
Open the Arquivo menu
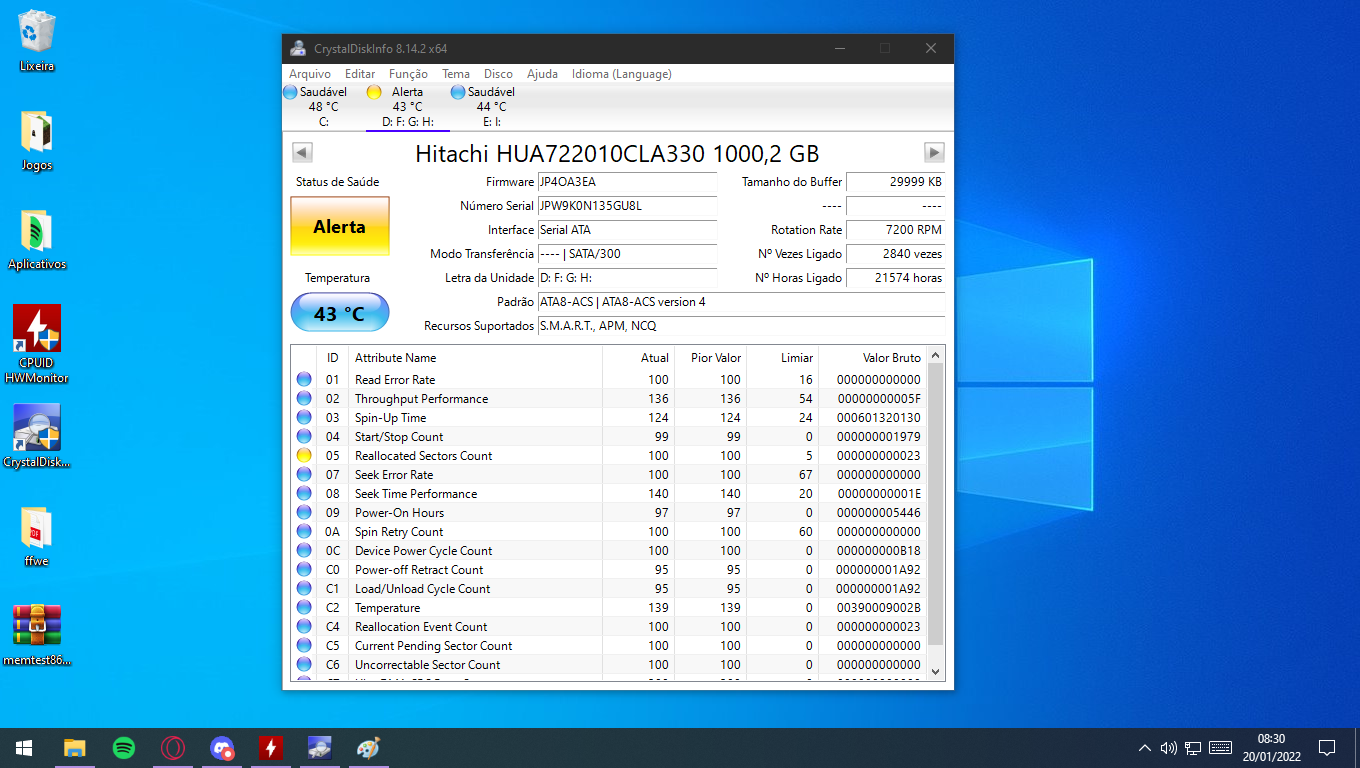310,74
